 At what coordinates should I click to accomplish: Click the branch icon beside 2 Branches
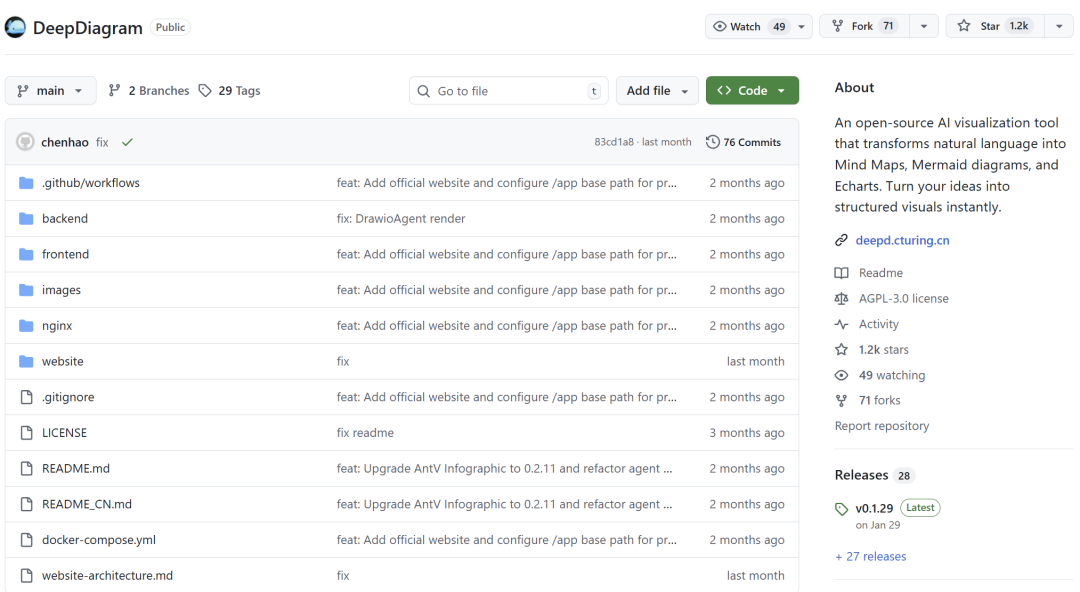[115, 91]
